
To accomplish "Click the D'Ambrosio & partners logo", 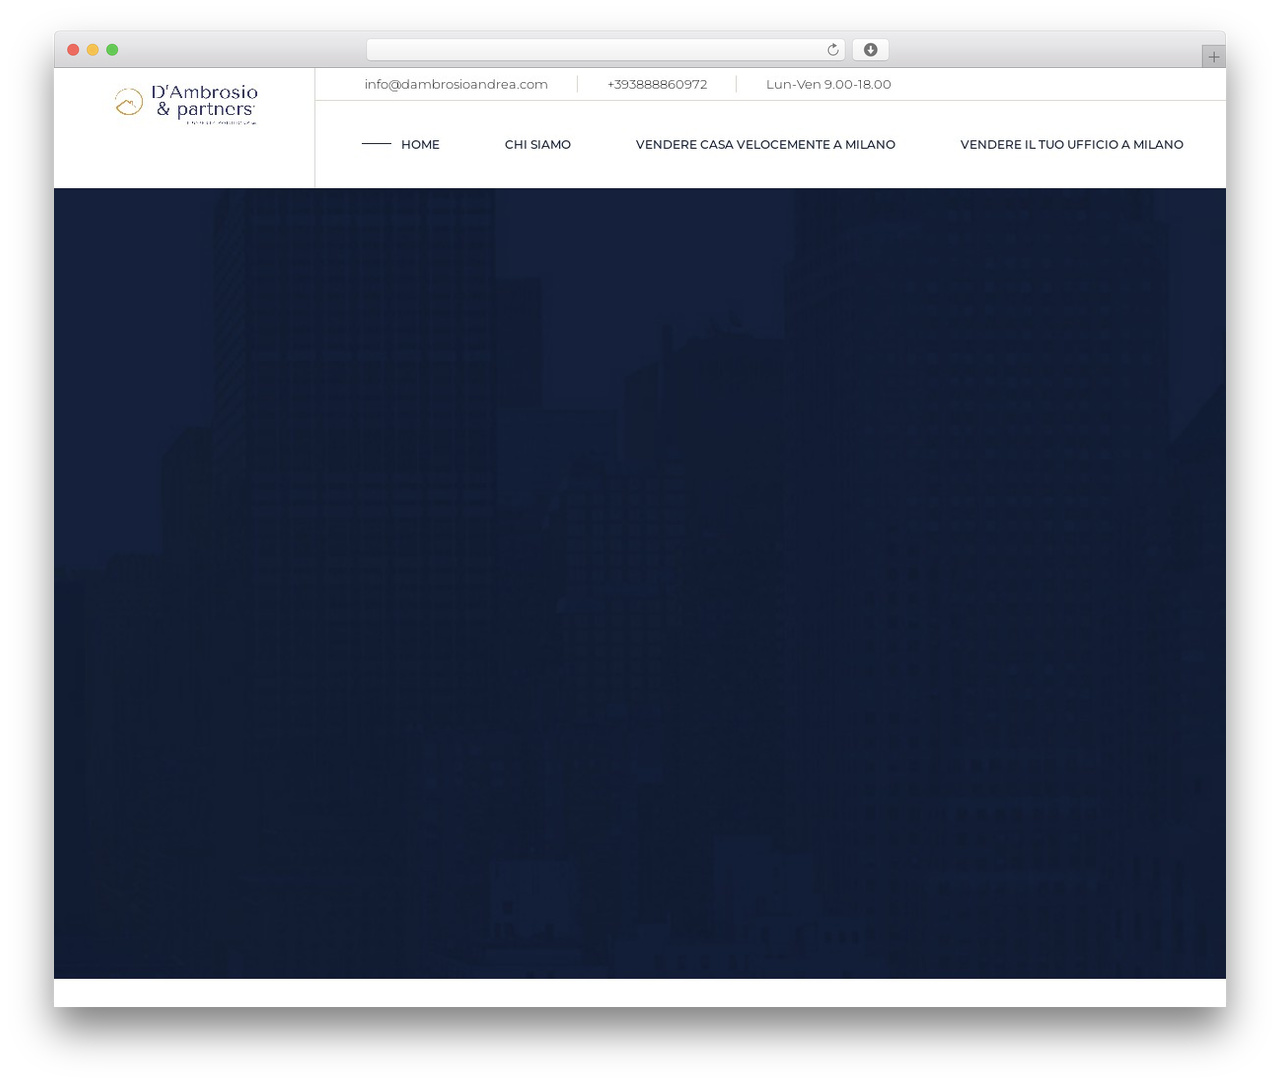I will [186, 104].
